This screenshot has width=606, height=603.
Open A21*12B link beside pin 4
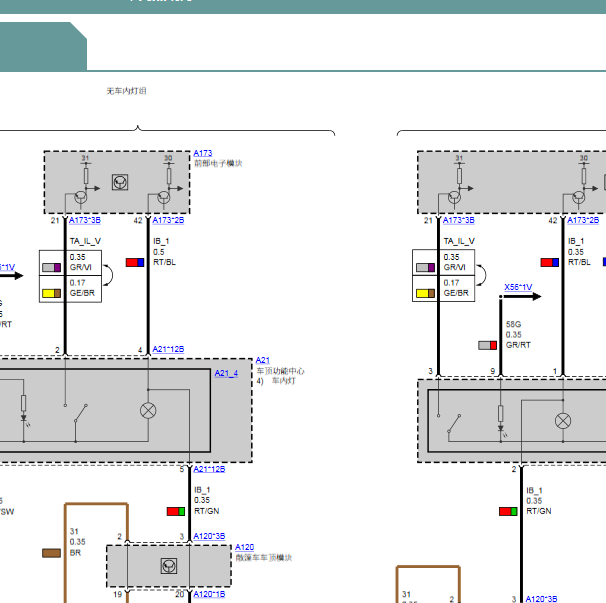tap(168, 349)
